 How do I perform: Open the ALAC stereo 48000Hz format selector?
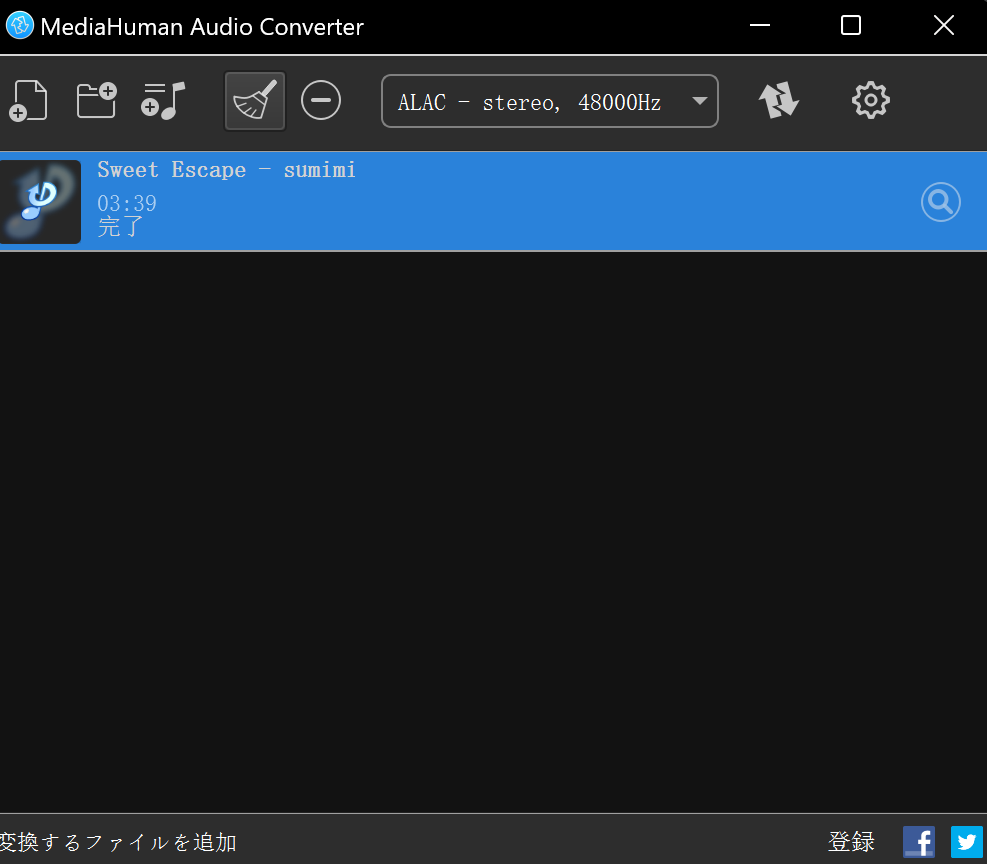[530, 102]
